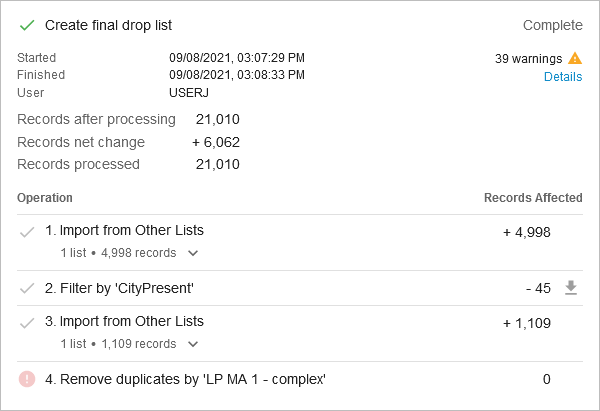600x411 pixels.
Task: Click the checkmark for step 1 Import
Action: (27, 232)
